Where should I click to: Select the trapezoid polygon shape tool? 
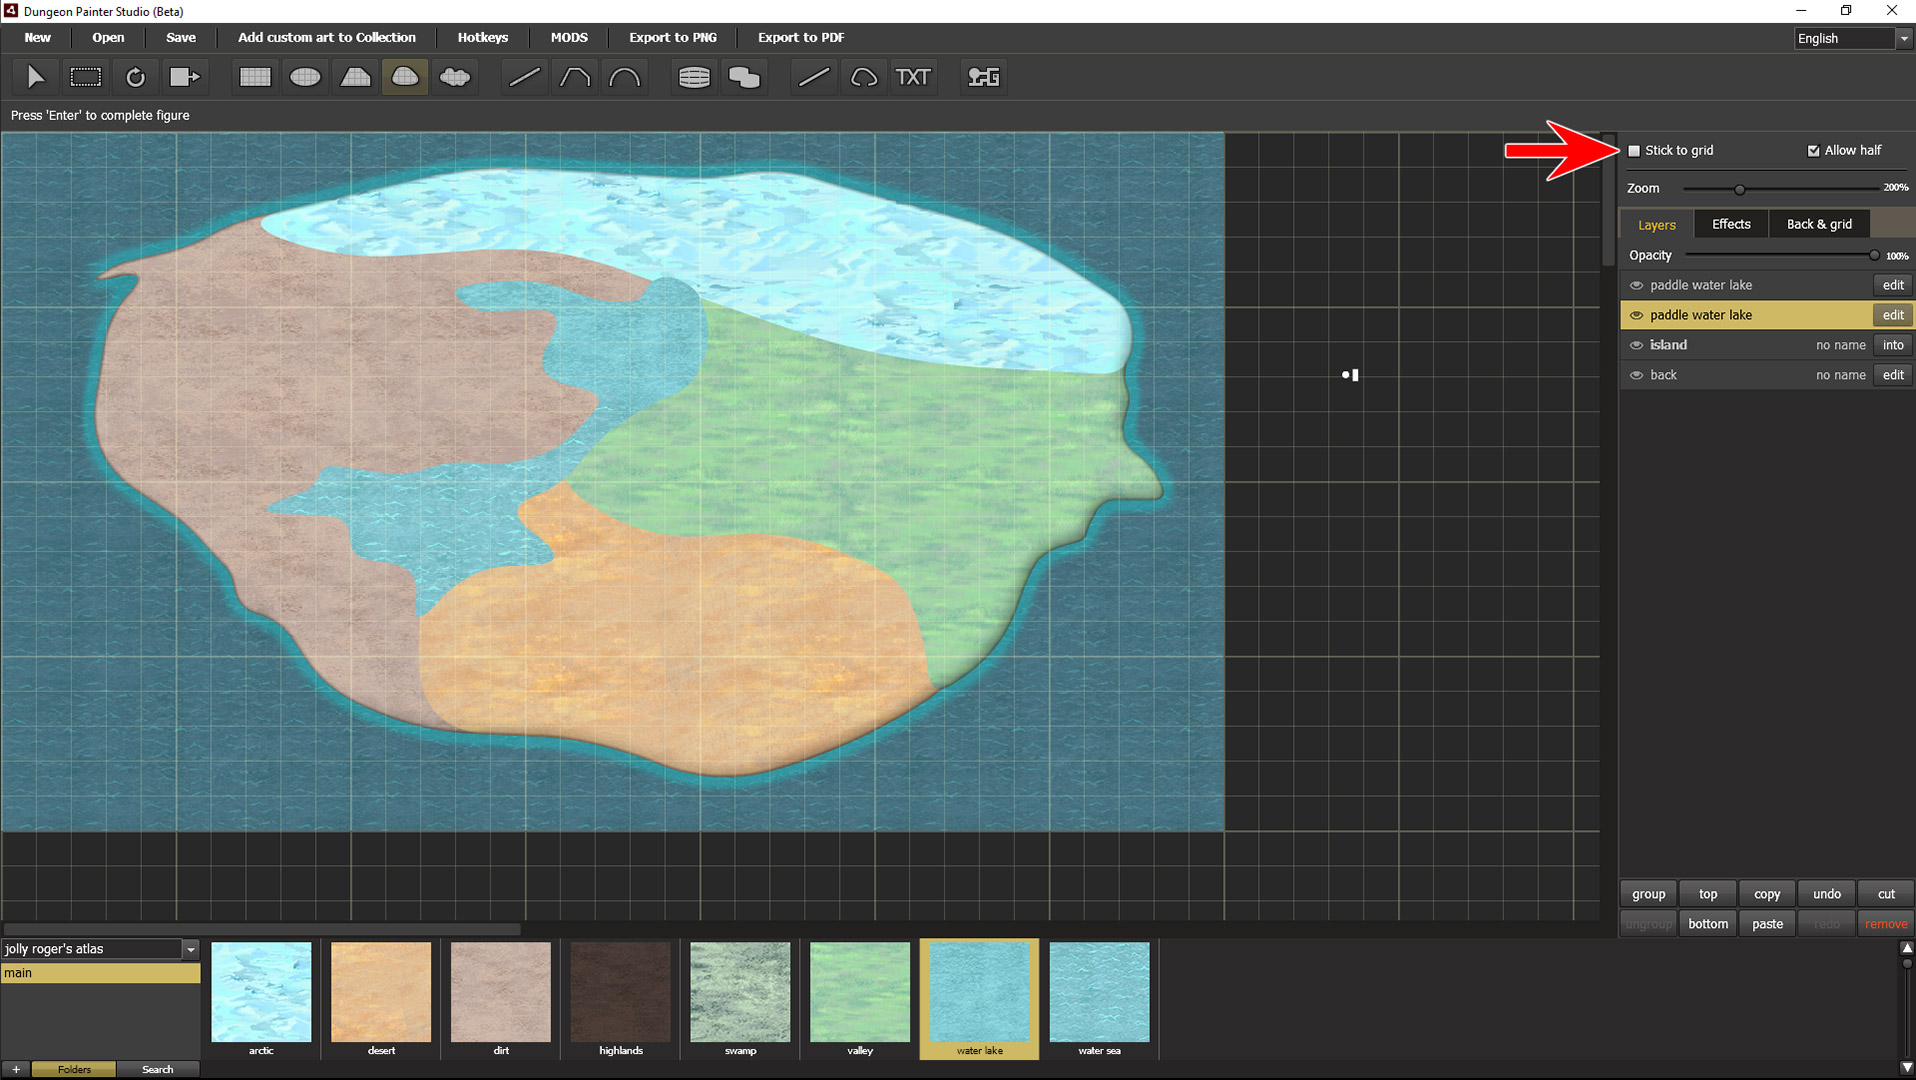(x=355, y=77)
